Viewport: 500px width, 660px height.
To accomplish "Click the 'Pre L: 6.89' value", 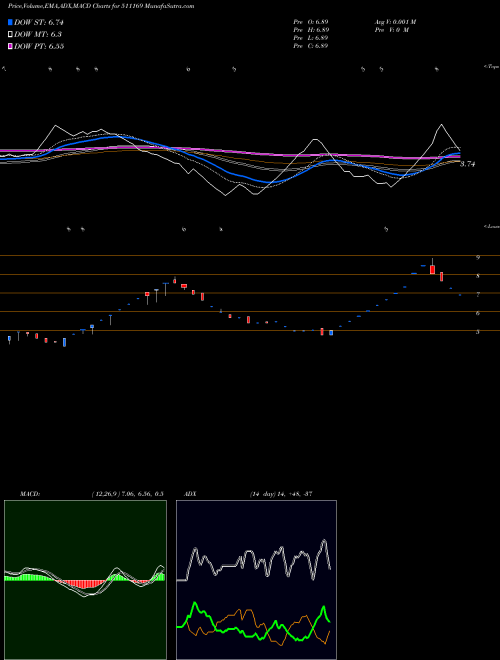I will point(311,38).
